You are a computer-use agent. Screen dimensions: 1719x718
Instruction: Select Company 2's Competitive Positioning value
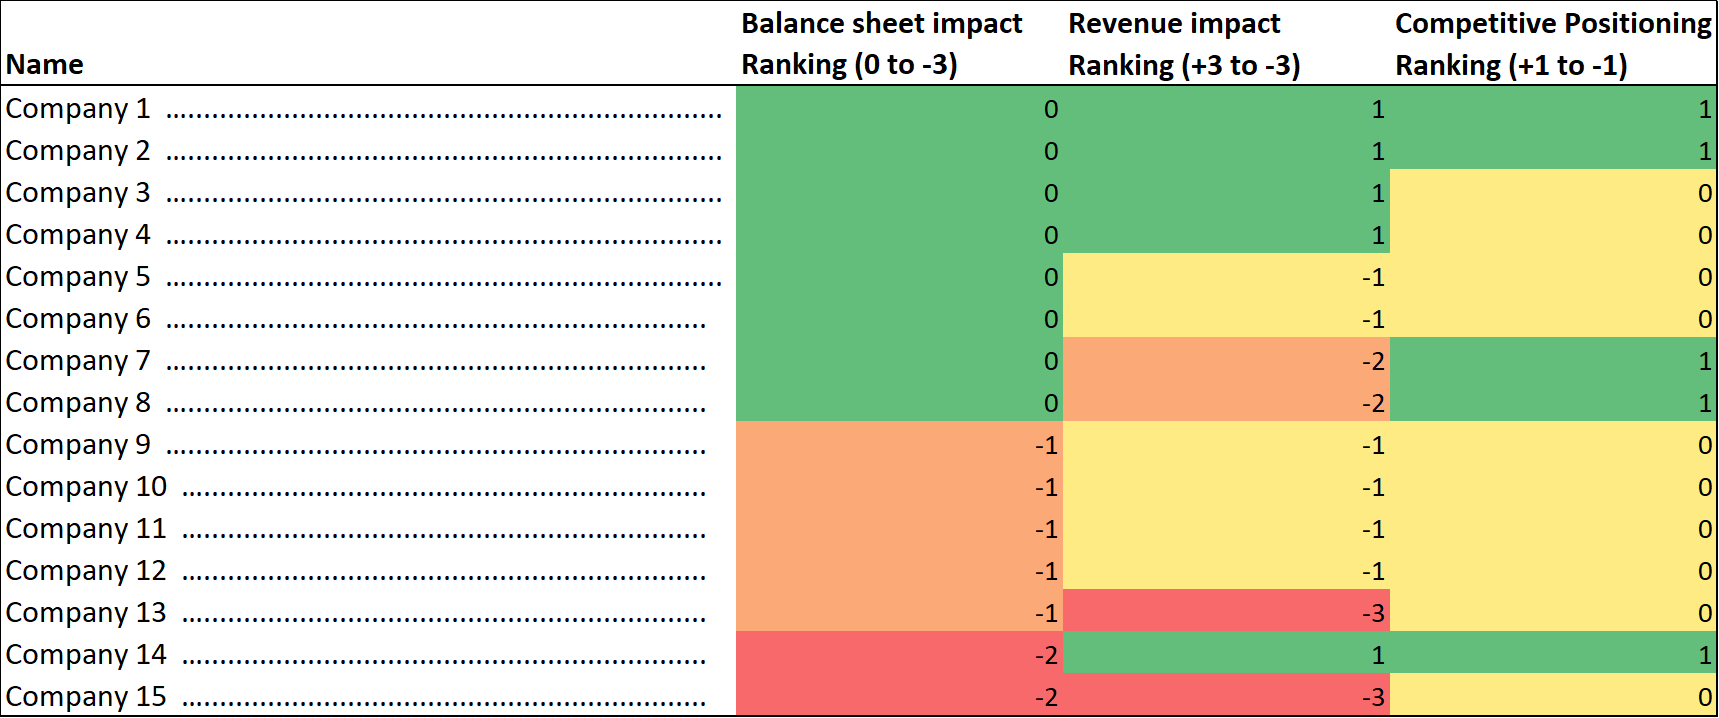[x=1553, y=150]
